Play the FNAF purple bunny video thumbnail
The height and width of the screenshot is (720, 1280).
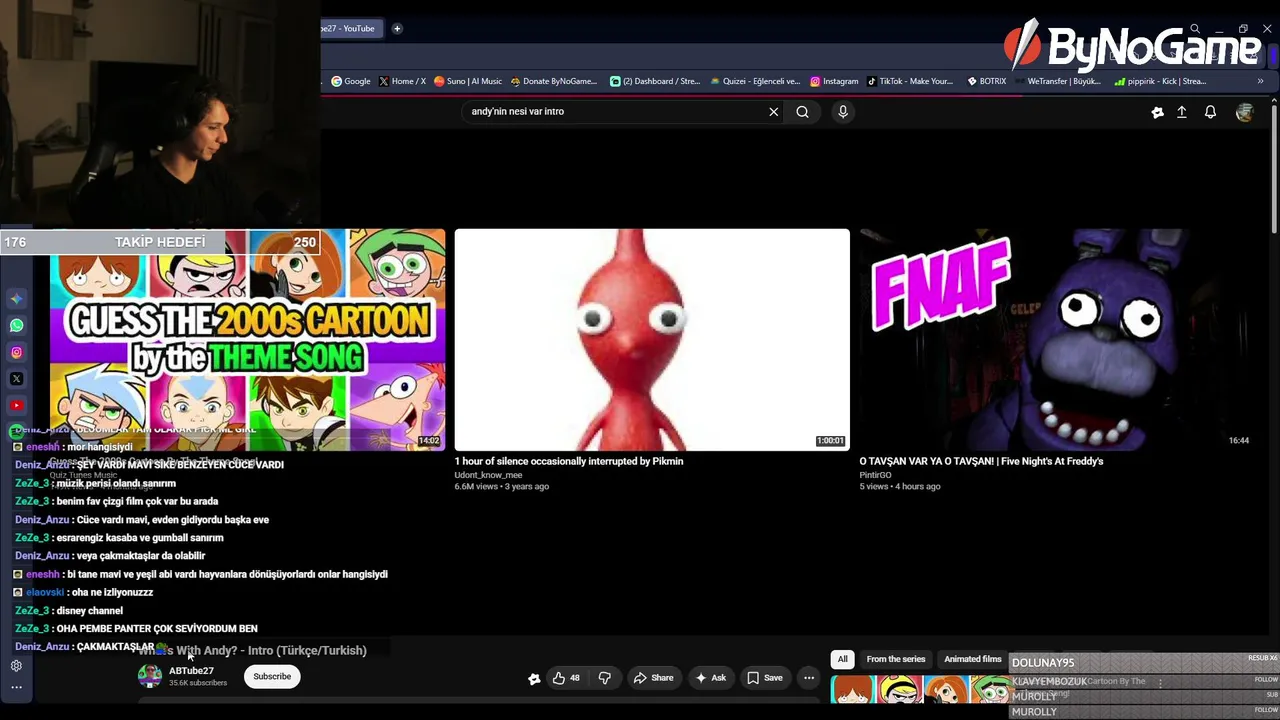(x=1057, y=340)
